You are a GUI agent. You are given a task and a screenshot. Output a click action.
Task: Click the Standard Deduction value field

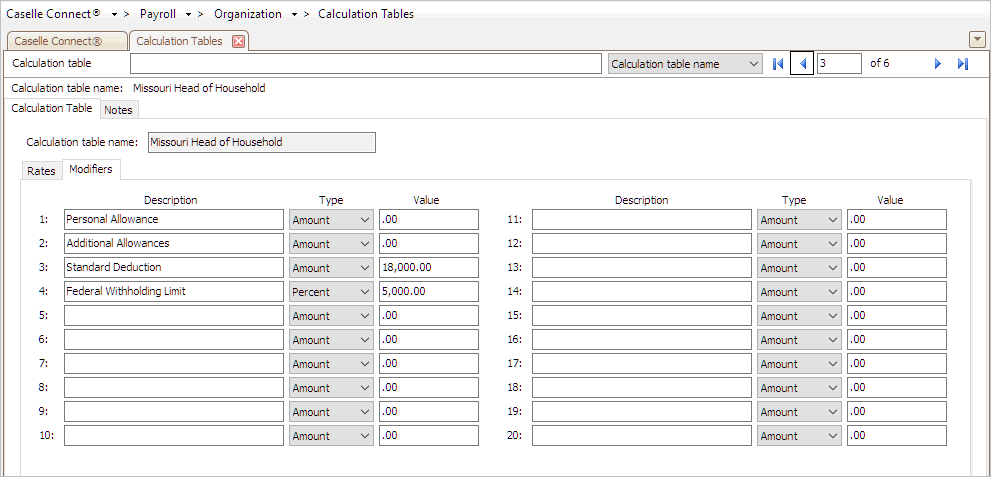(x=429, y=268)
